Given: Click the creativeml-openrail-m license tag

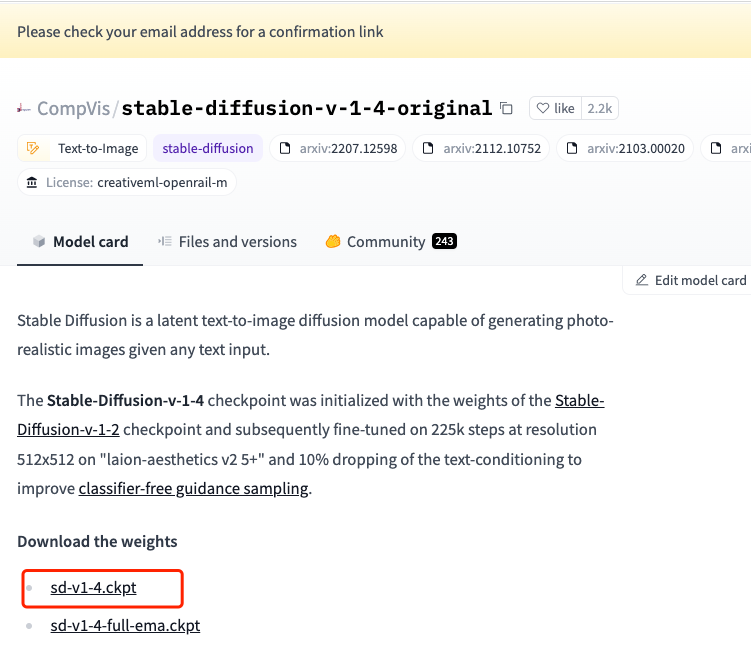Looking at the screenshot, I should pos(162,182).
